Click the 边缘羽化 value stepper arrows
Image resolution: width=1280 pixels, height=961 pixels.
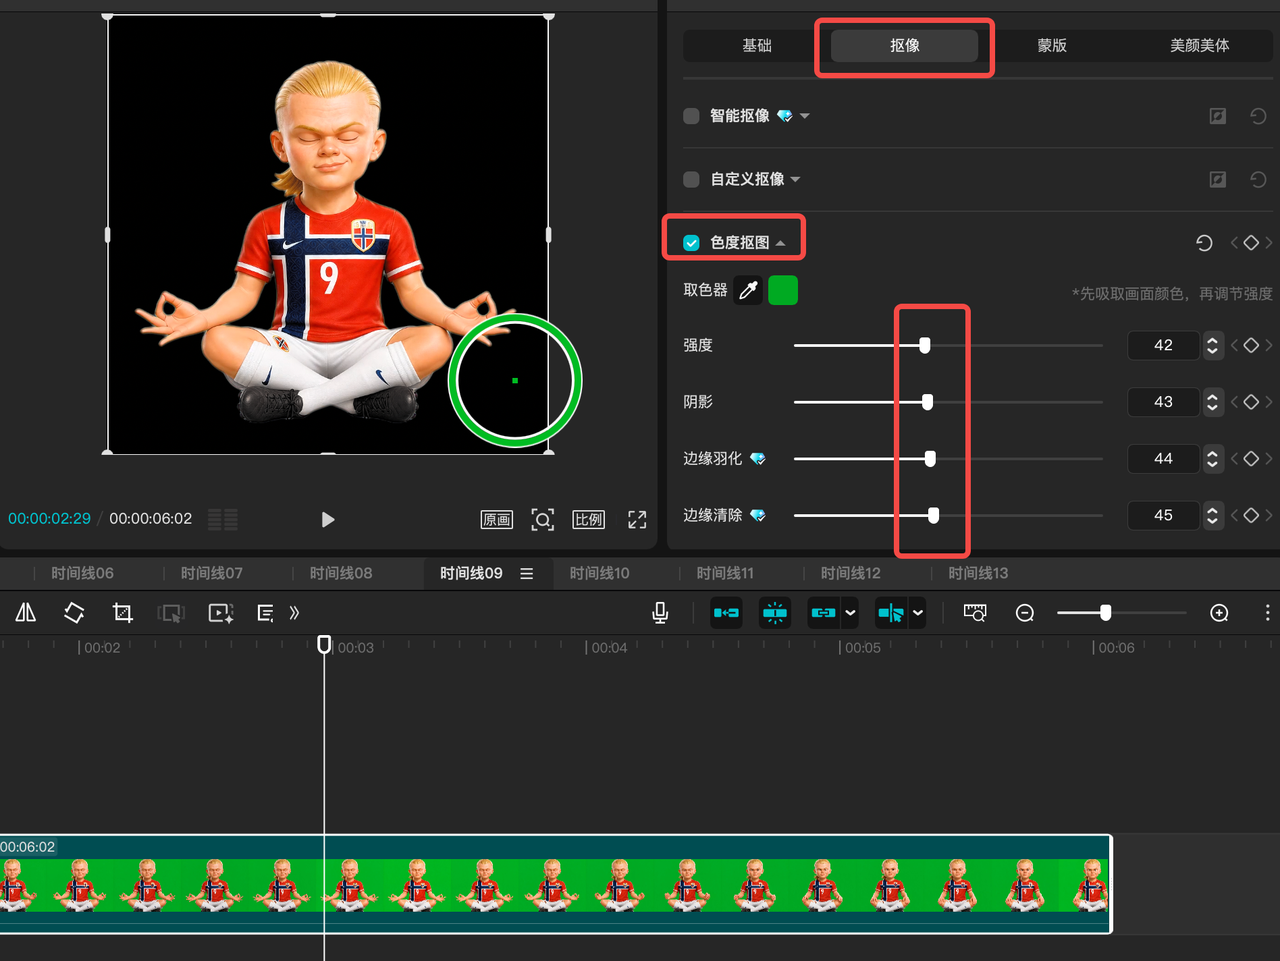[1213, 459]
